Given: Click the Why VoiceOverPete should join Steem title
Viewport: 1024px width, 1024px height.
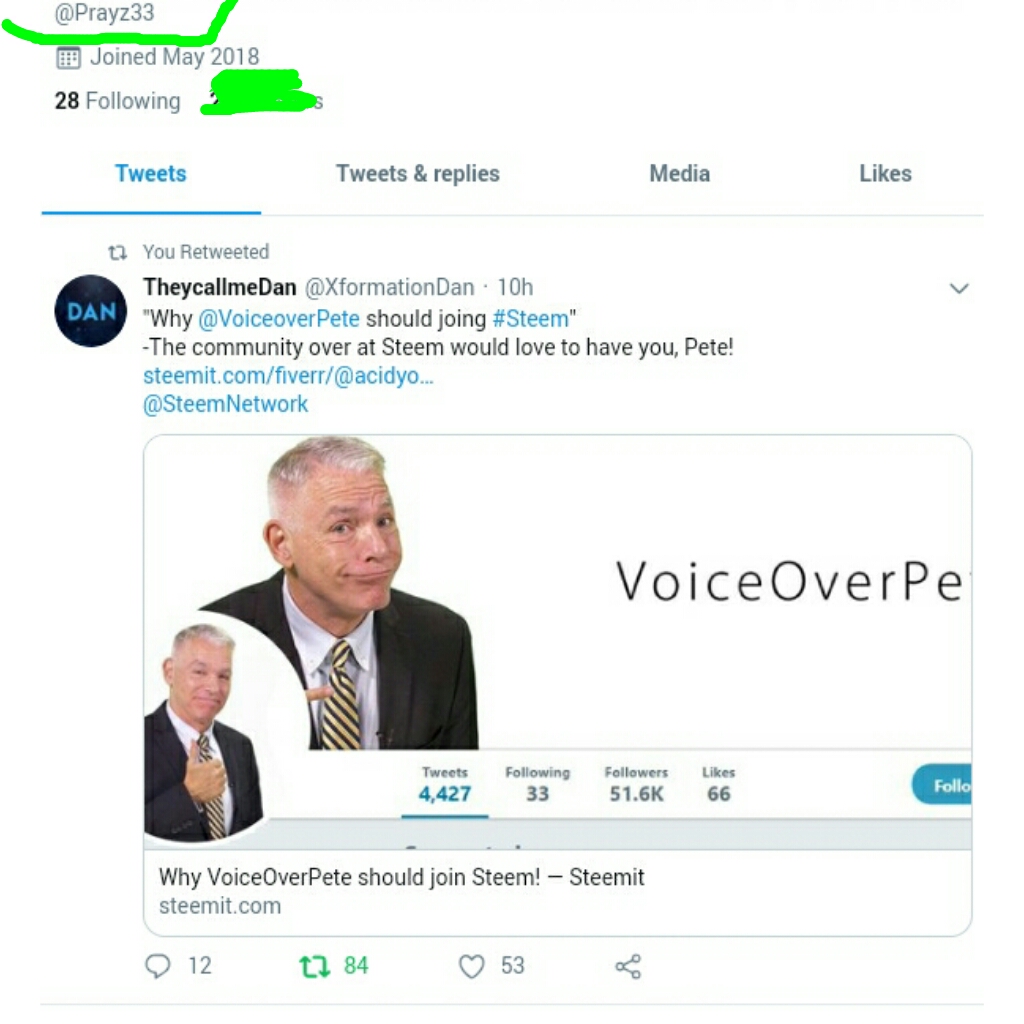Looking at the screenshot, I should tap(402, 877).
